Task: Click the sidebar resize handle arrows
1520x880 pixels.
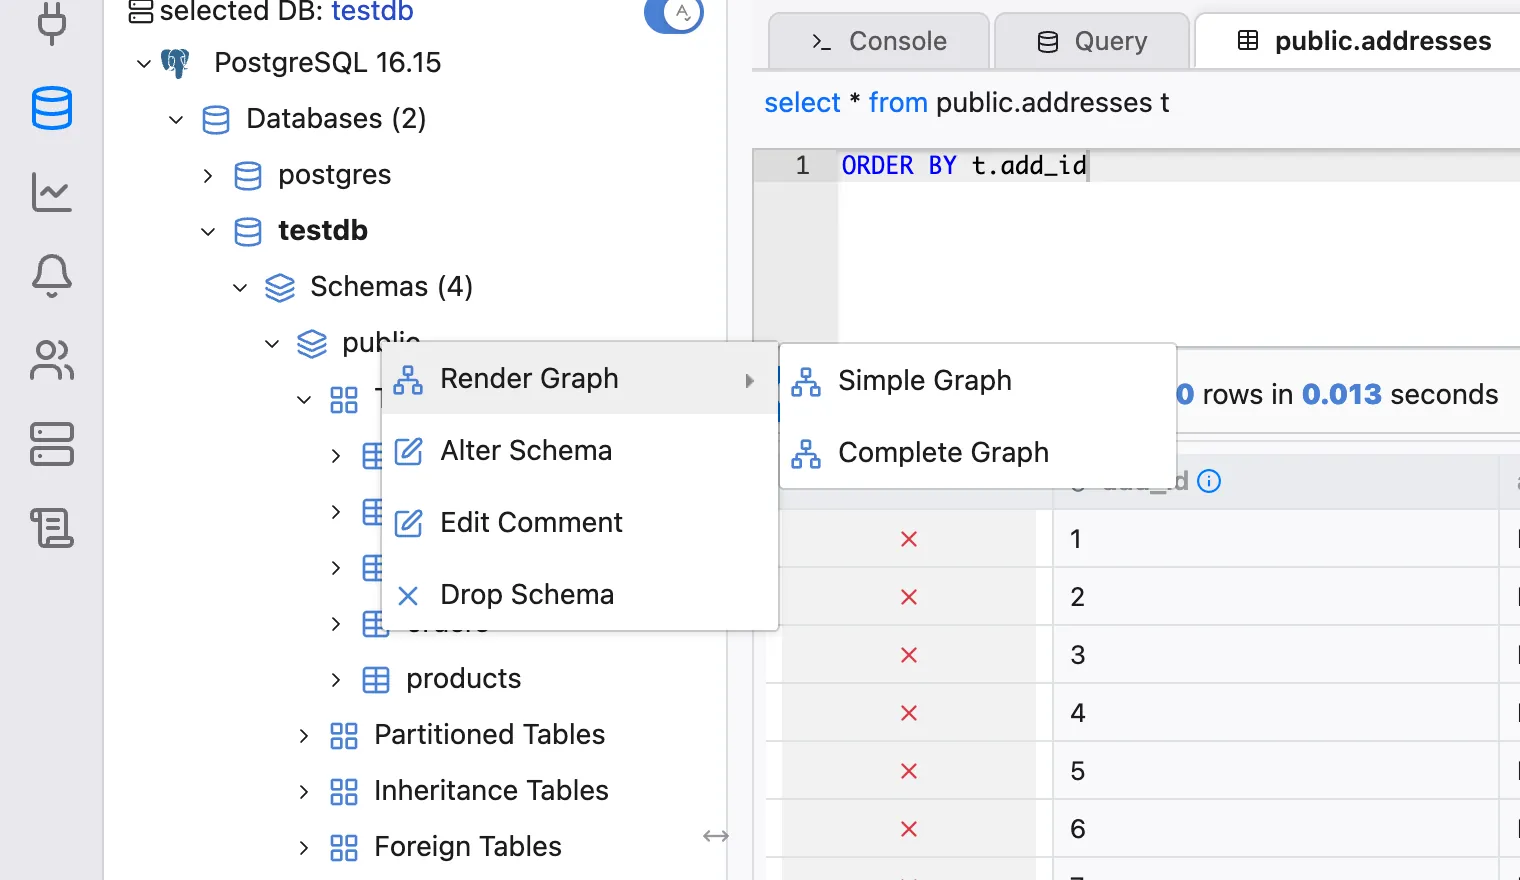Action: pos(716,836)
